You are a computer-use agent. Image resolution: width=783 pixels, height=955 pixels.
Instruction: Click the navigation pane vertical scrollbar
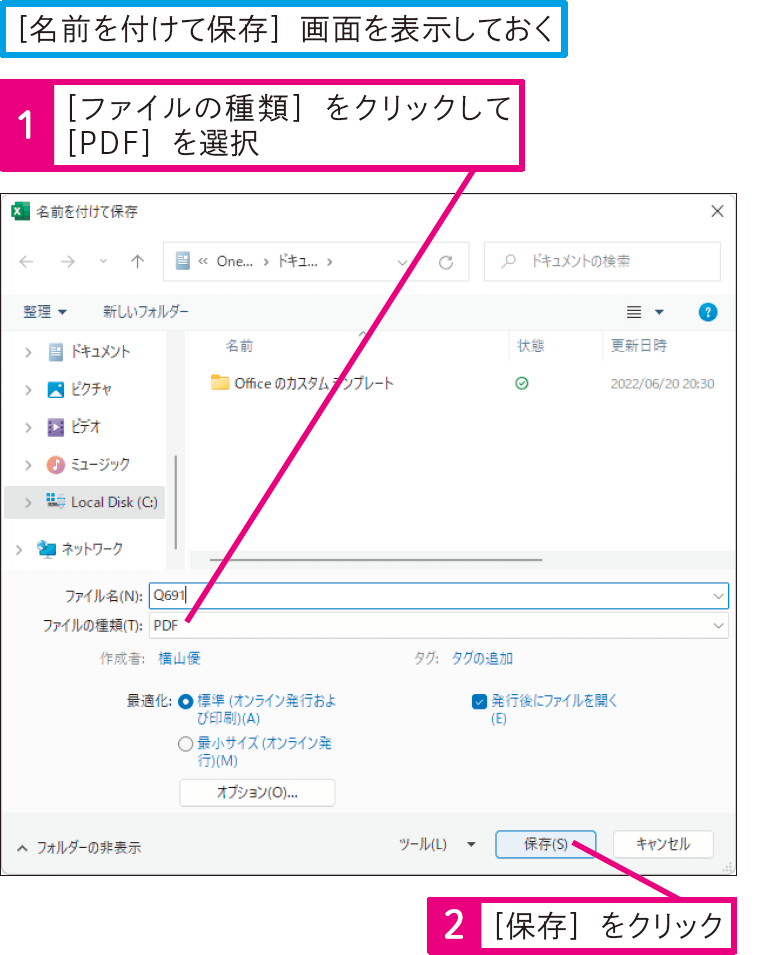click(176, 502)
